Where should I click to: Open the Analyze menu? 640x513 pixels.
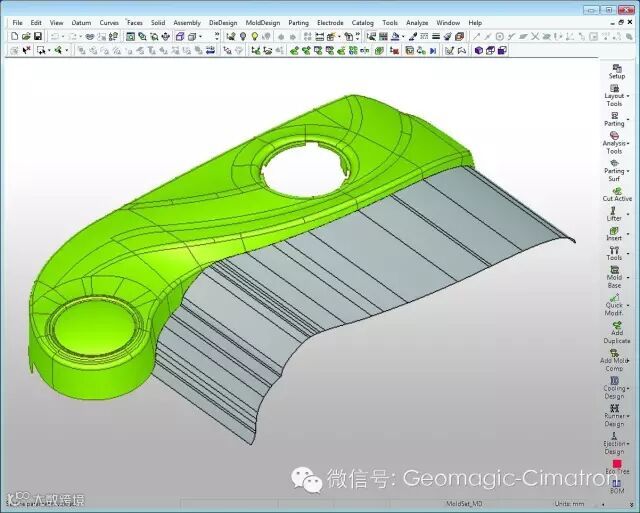click(417, 23)
